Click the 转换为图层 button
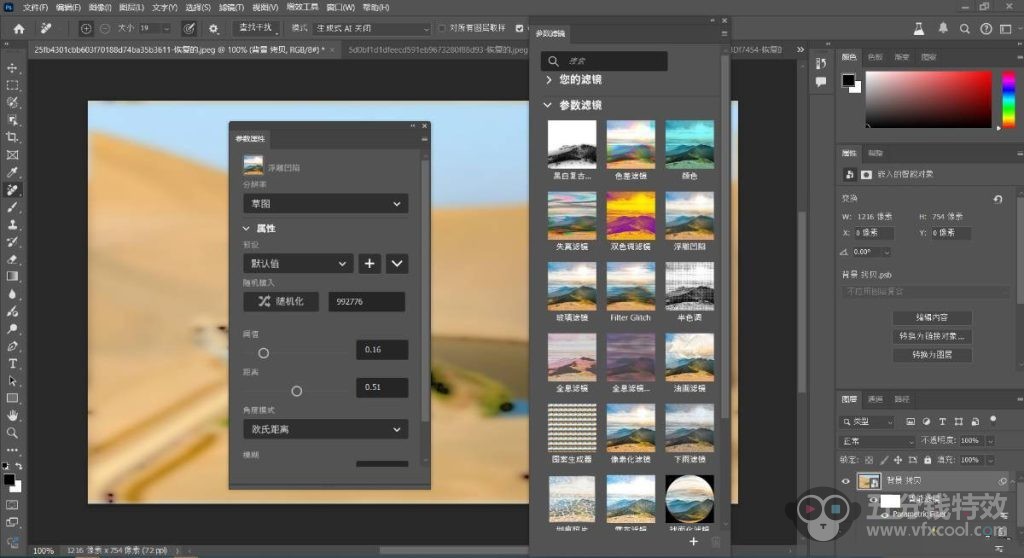Screen dimensions: 1024x558 [x=932, y=355]
